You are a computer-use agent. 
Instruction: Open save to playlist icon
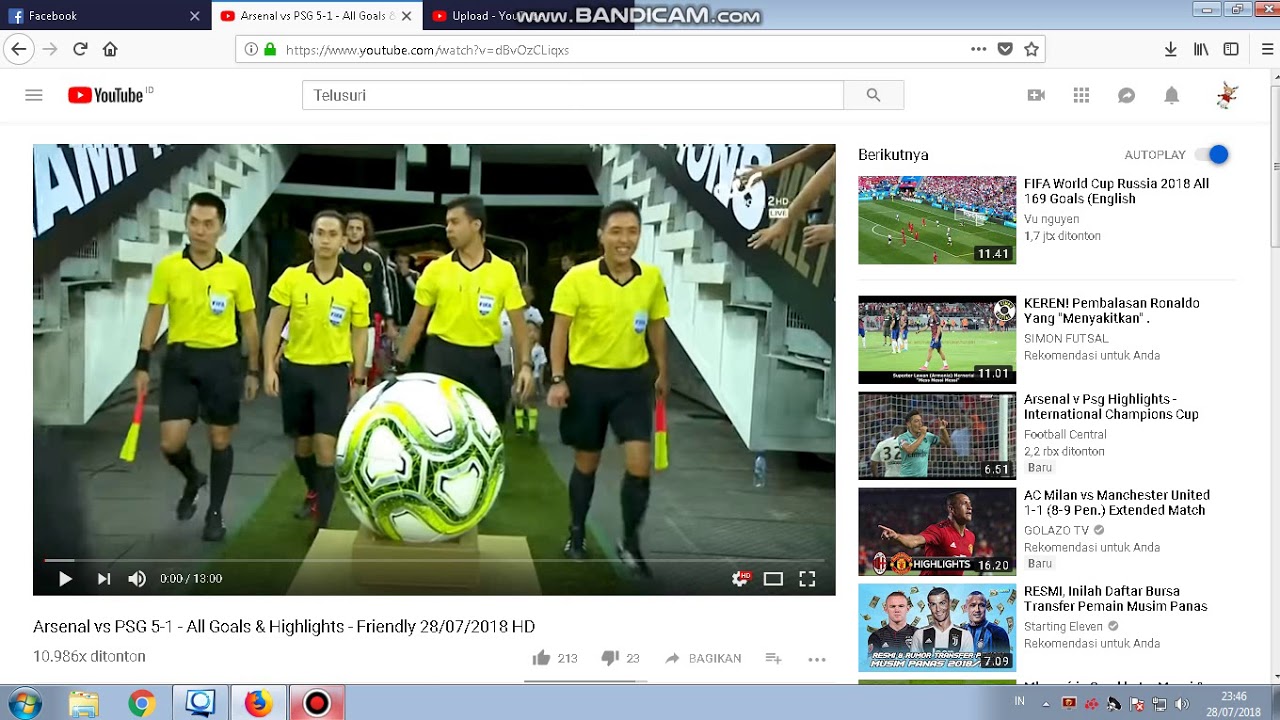click(773, 658)
